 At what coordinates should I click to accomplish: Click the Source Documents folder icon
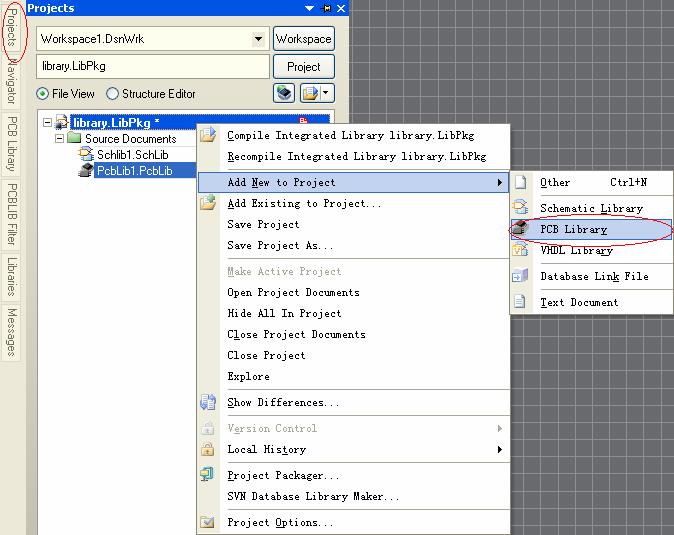74,138
